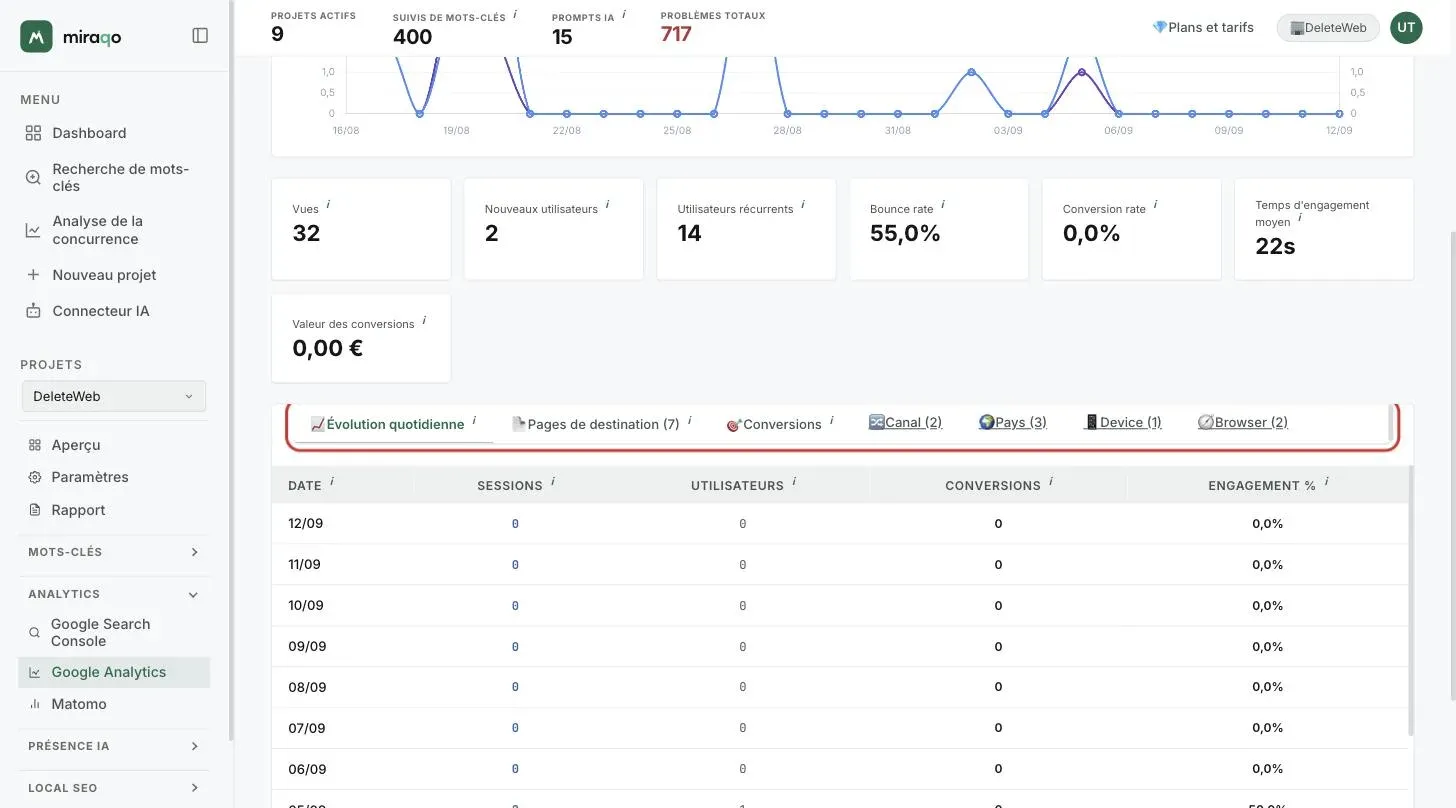Open Plans et tarifs

point(1203,27)
